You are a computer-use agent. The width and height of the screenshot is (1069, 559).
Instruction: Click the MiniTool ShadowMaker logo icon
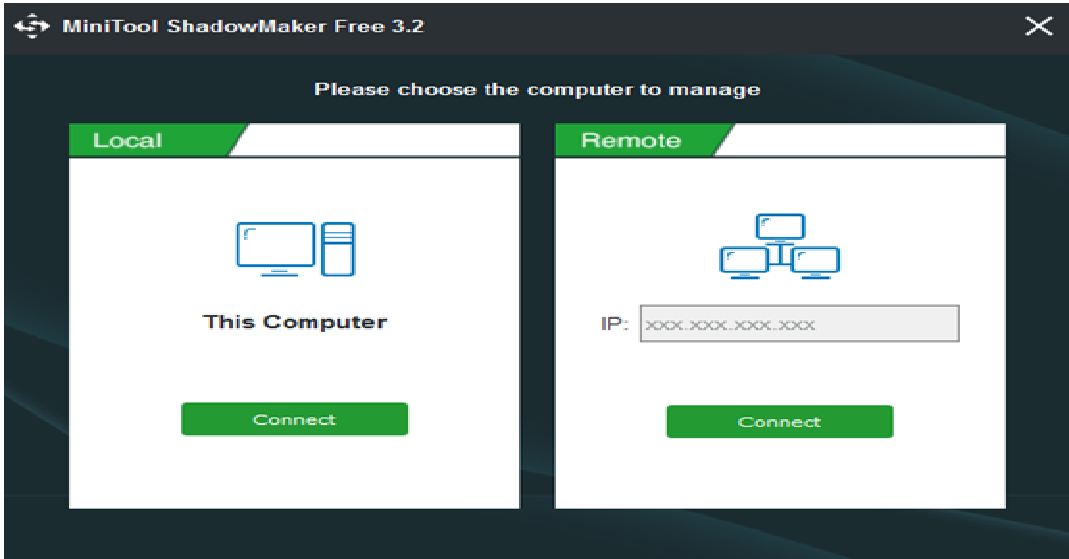click(31, 27)
